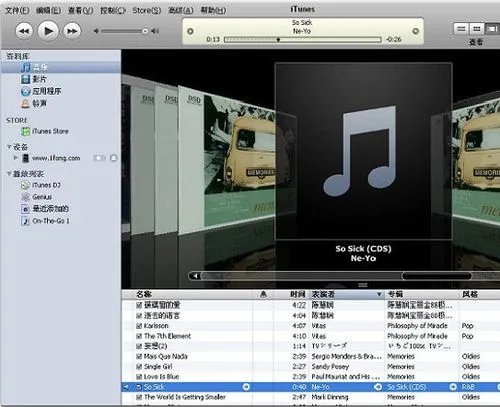Click the device battery indicator icon
This screenshot has width=500, height=407.
pyautogui.click(x=99, y=158)
